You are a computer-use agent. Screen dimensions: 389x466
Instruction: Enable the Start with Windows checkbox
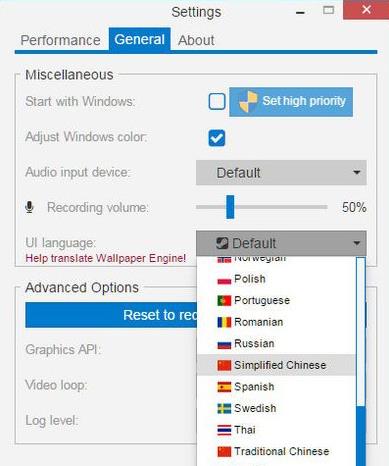217,101
